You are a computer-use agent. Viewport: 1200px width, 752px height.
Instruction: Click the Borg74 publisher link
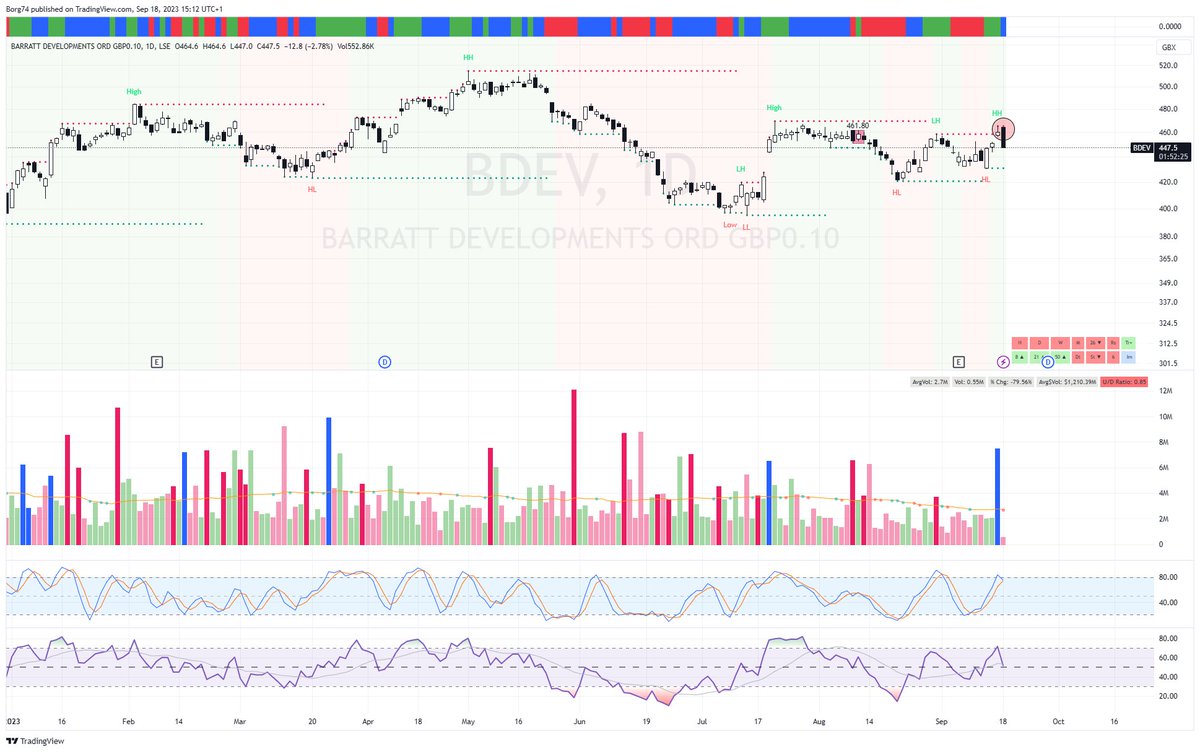pos(18,7)
